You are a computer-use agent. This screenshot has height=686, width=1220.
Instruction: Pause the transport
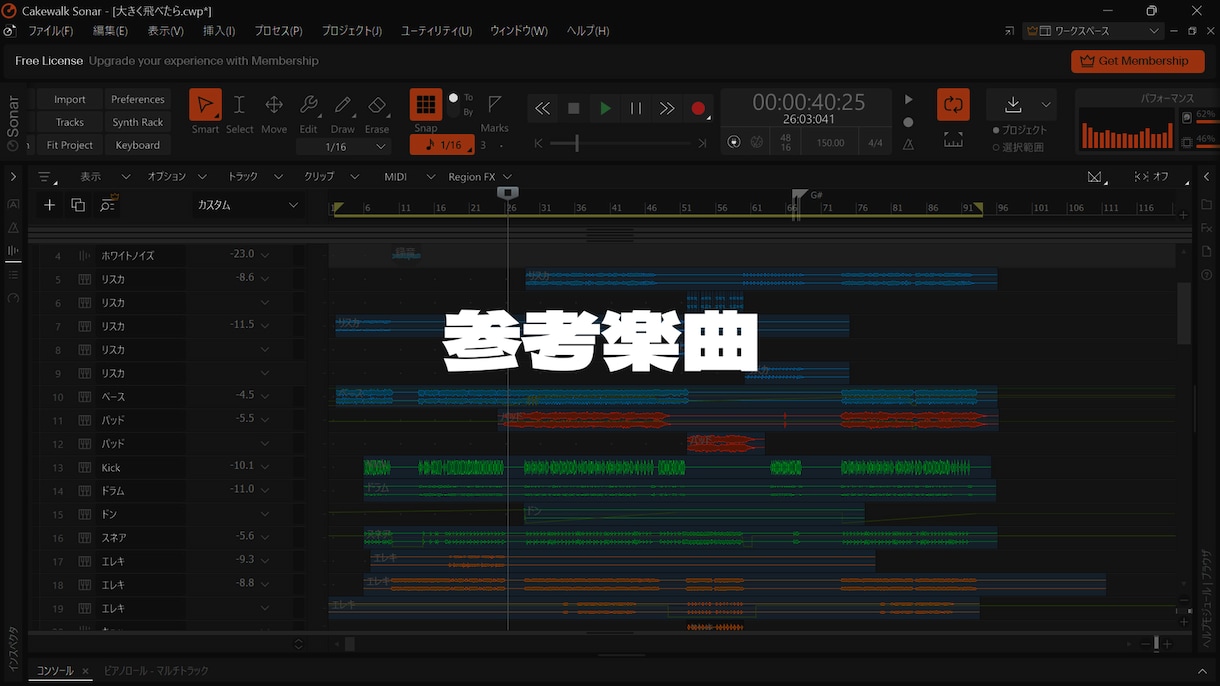click(x=636, y=108)
